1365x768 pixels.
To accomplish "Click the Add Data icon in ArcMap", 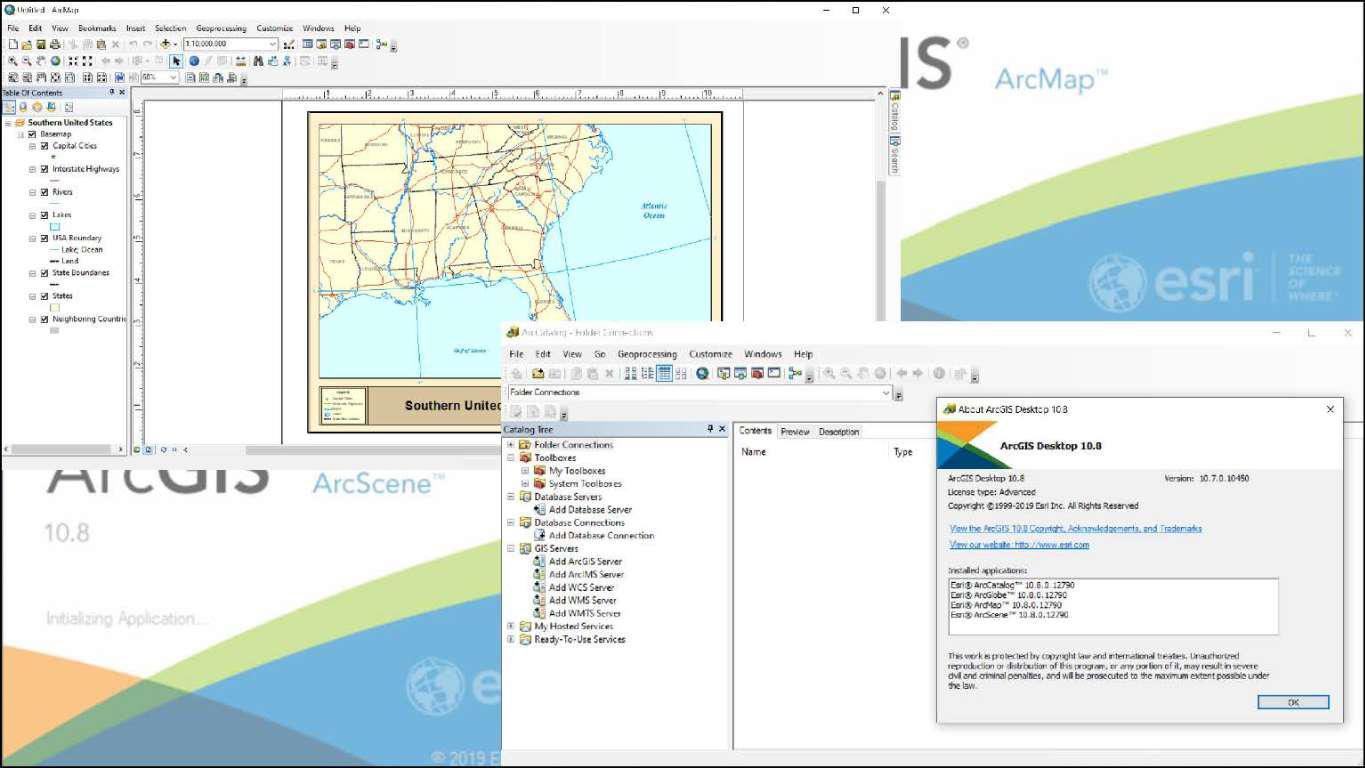I will pos(165,44).
